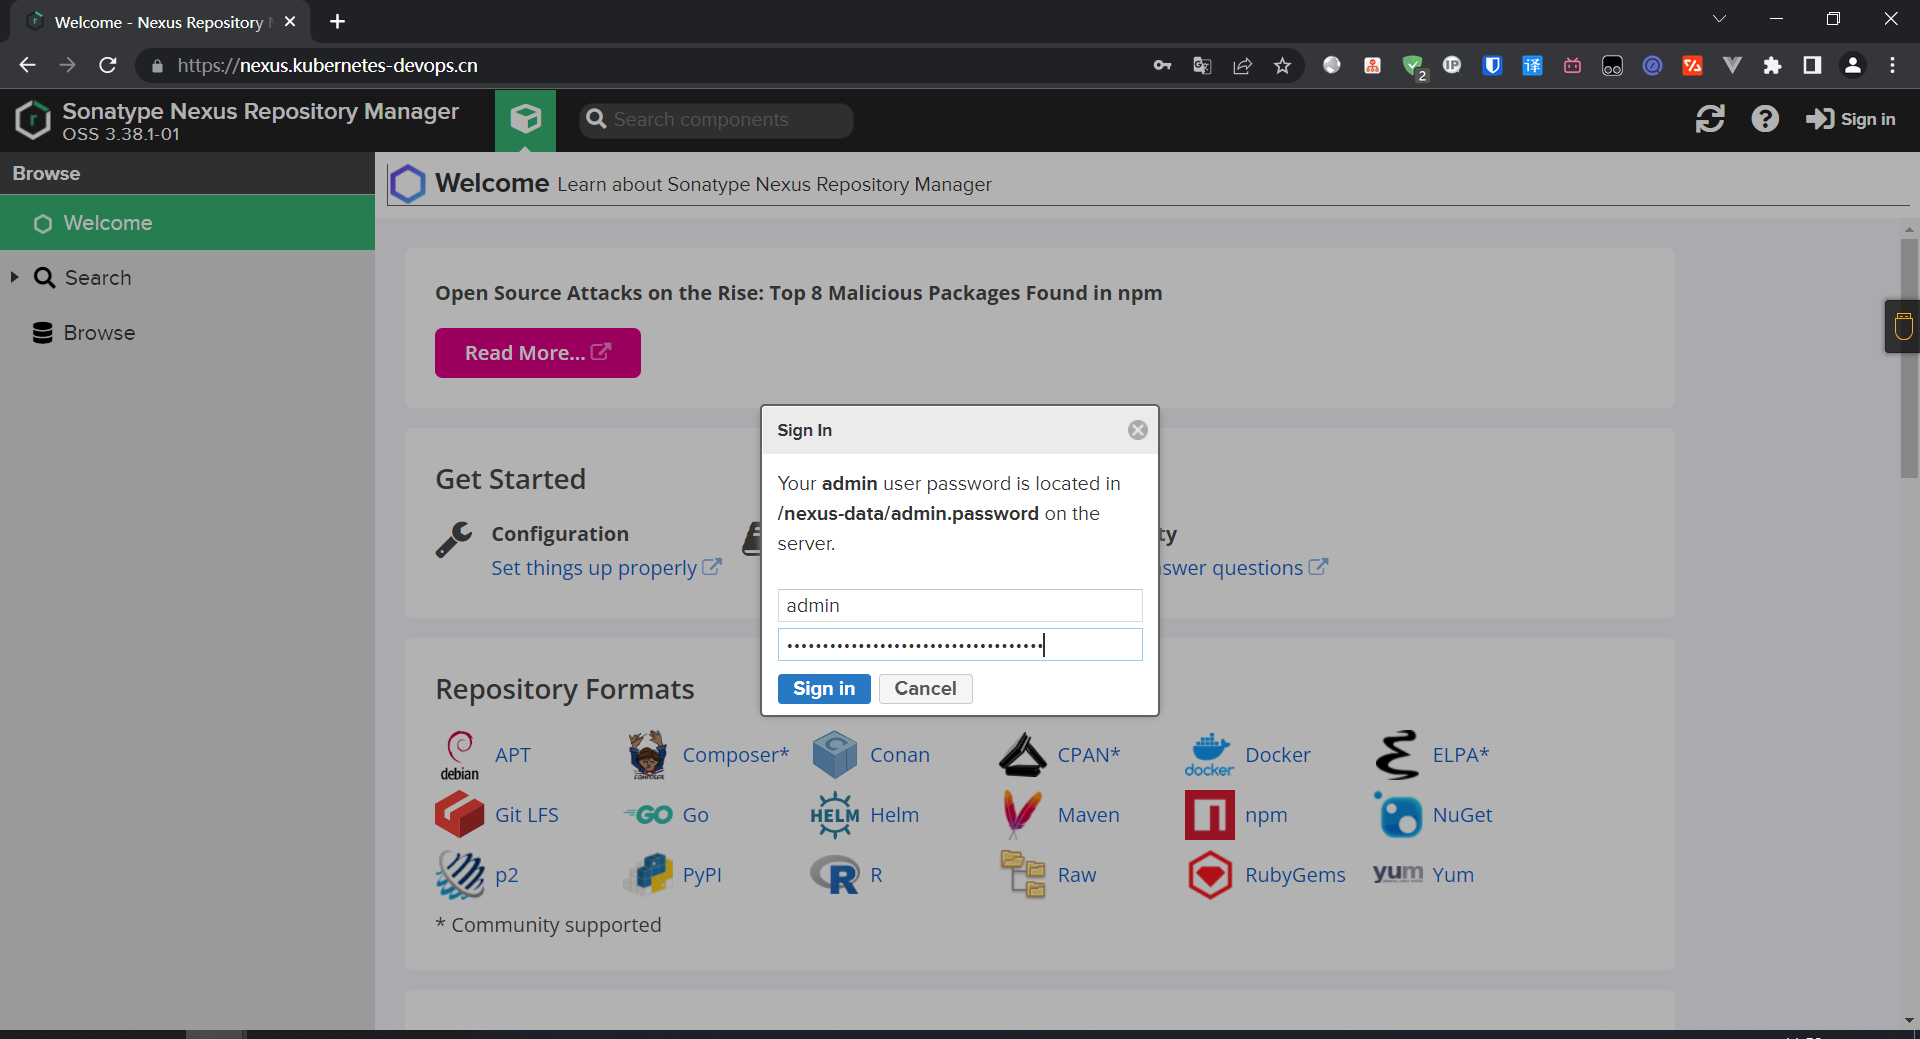Close the Welcome - Nexus Repository tab

[290, 21]
